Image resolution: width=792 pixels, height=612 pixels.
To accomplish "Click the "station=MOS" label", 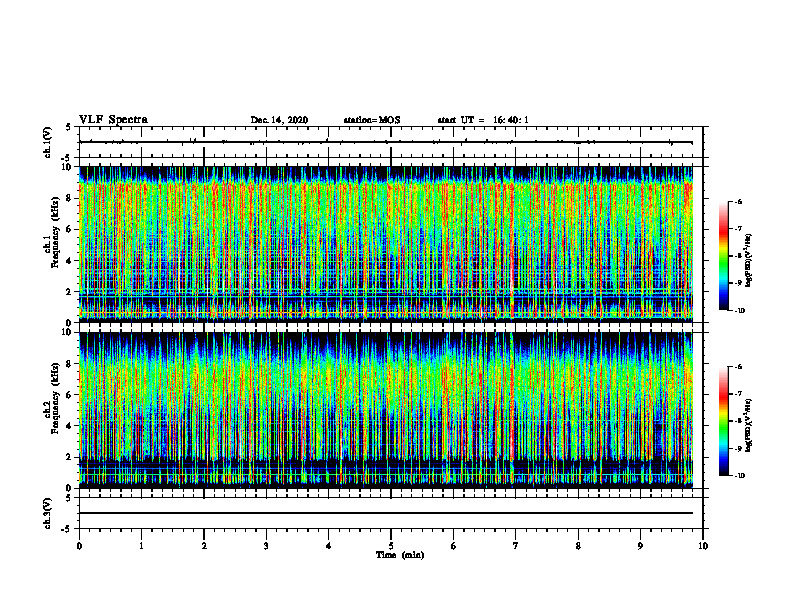I will [372, 120].
